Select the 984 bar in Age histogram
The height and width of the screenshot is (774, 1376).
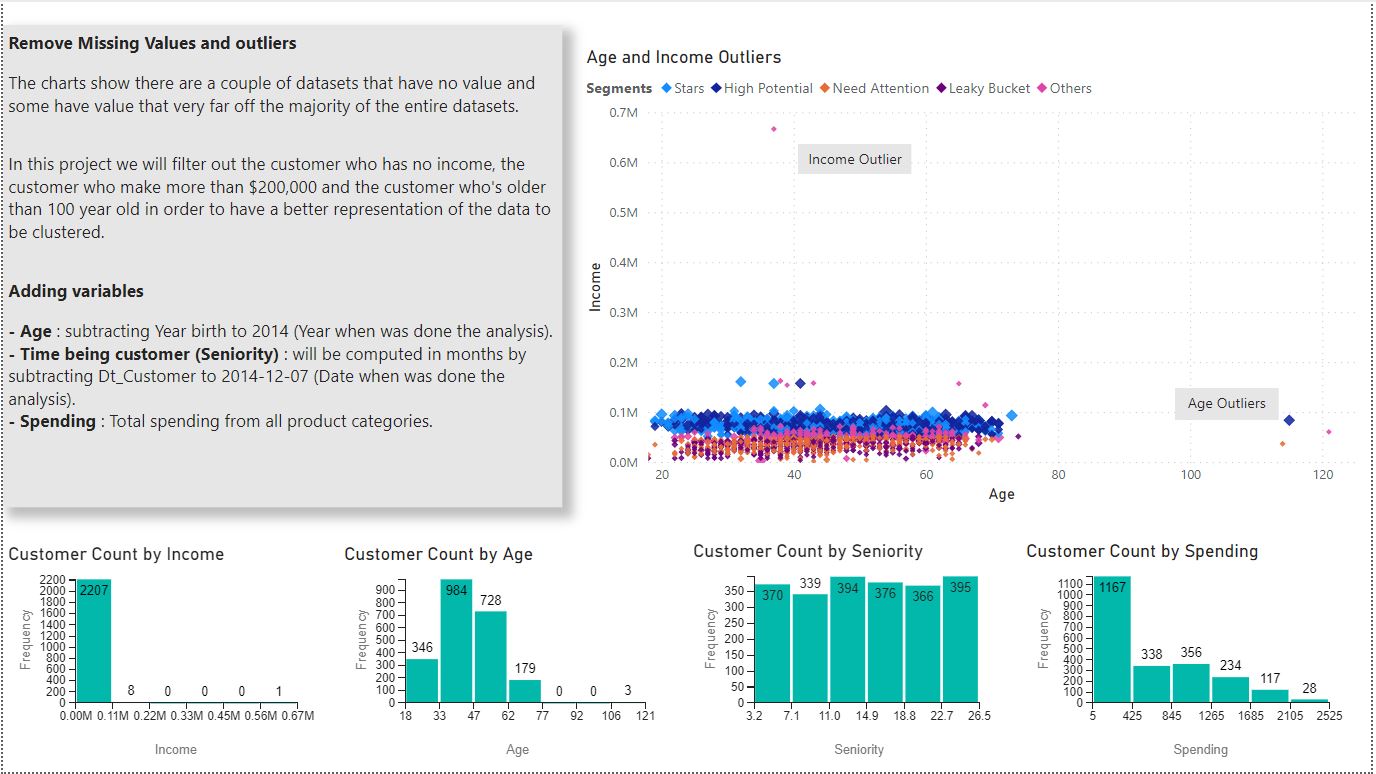[x=456, y=640]
